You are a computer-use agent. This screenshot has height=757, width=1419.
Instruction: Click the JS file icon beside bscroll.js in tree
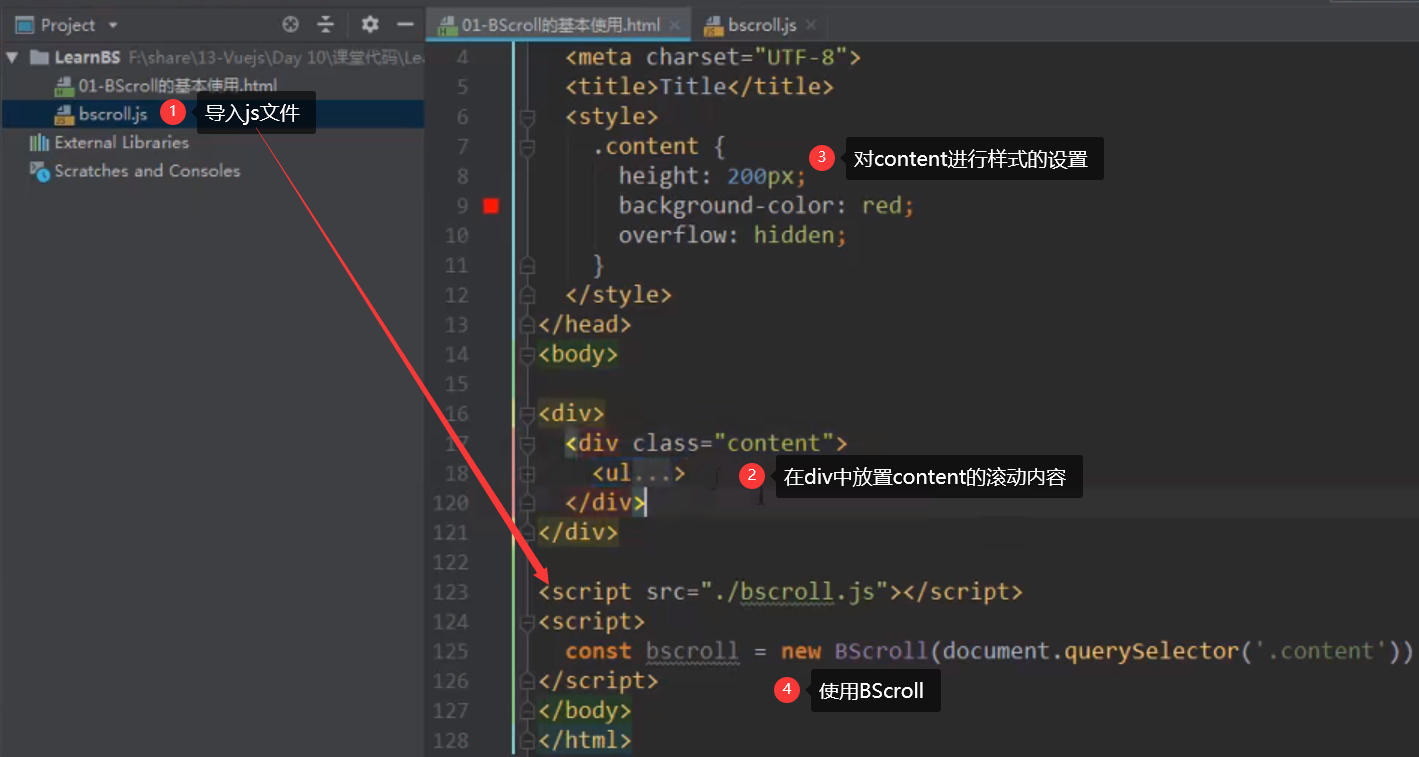tap(64, 114)
